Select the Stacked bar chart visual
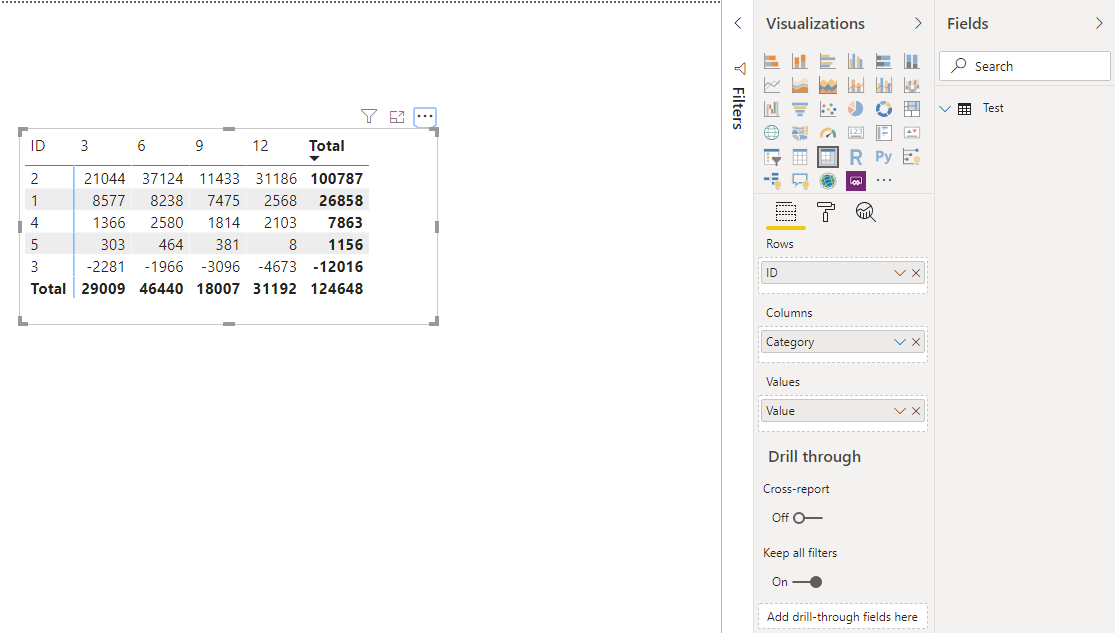Viewport: 1115px width, 633px height. tap(772, 61)
